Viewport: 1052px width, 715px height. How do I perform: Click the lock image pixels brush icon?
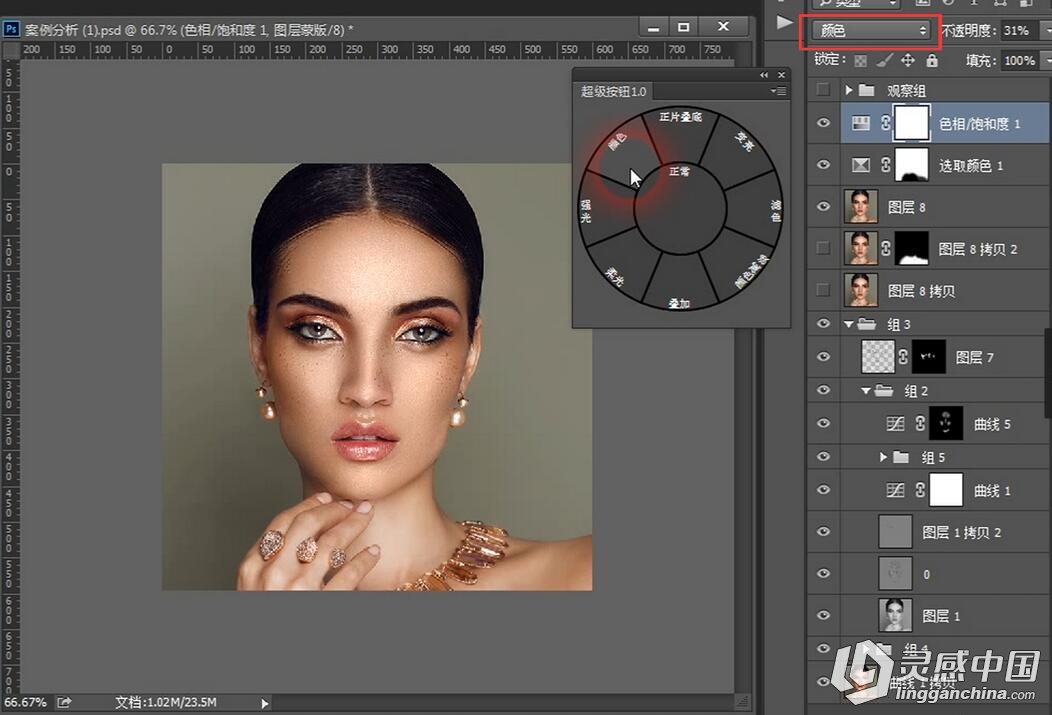point(884,61)
